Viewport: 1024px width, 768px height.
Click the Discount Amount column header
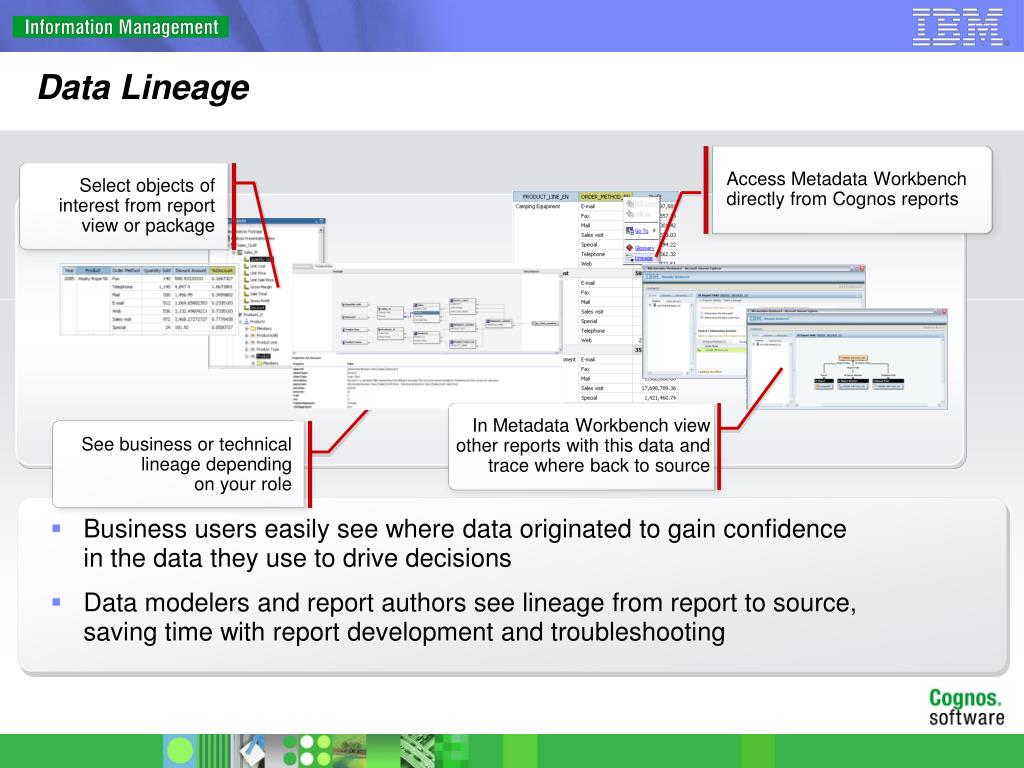pos(190,270)
